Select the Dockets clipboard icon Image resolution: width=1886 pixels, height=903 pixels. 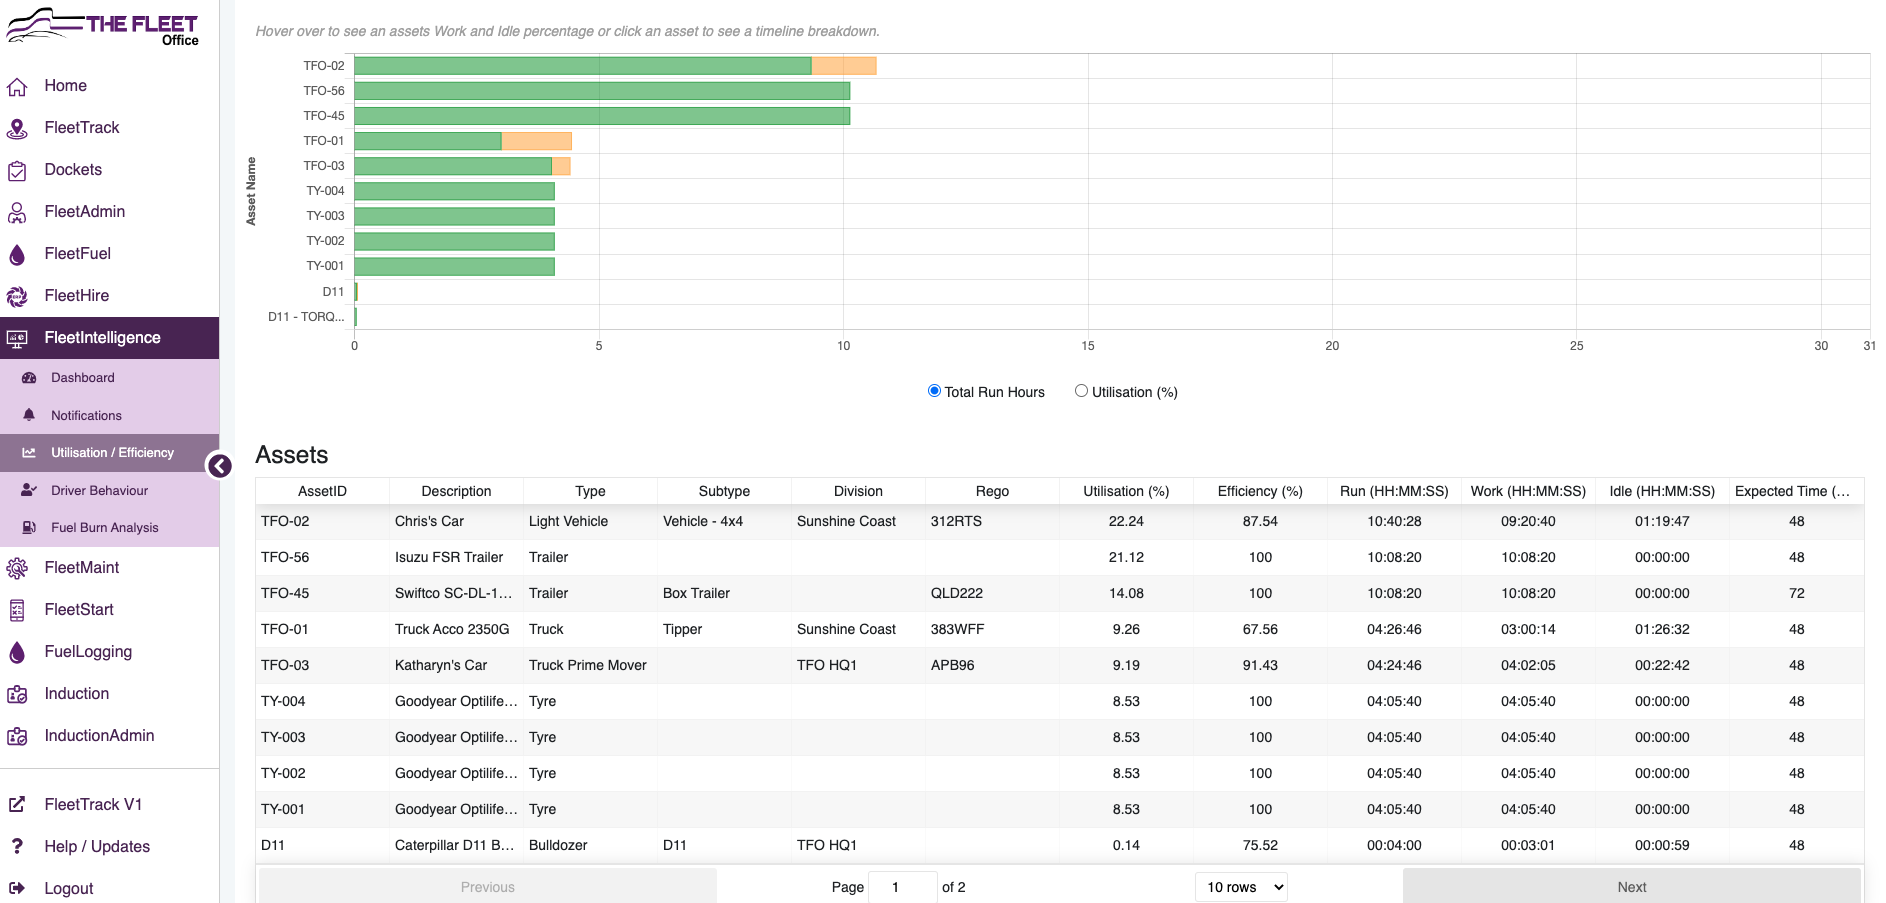click(18, 170)
